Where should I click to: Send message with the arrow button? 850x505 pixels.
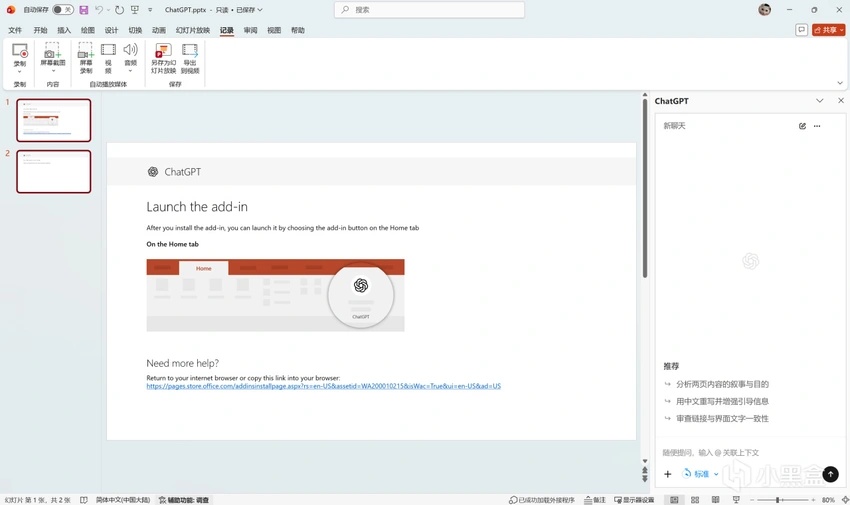click(x=830, y=474)
